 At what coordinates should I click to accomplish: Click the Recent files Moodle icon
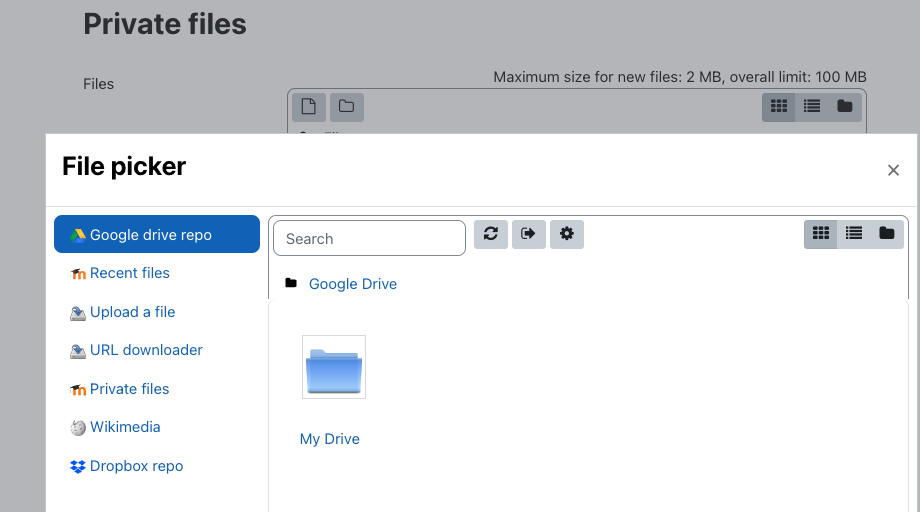[78, 274]
